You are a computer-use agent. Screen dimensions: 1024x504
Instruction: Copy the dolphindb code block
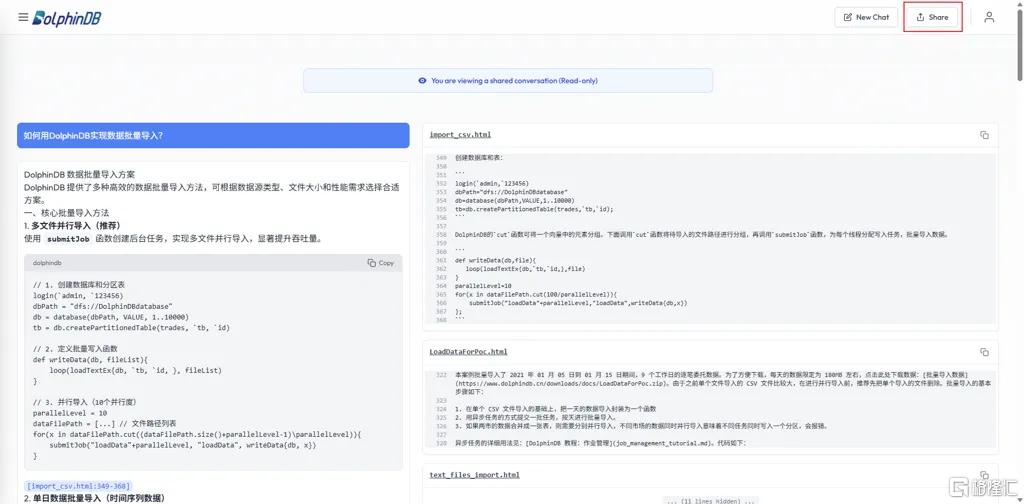pyautogui.click(x=381, y=262)
